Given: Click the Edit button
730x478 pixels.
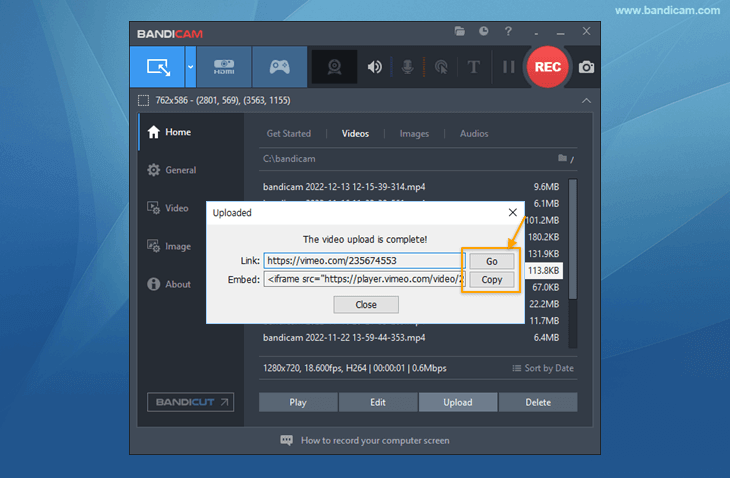Looking at the screenshot, I should point(378,402).
